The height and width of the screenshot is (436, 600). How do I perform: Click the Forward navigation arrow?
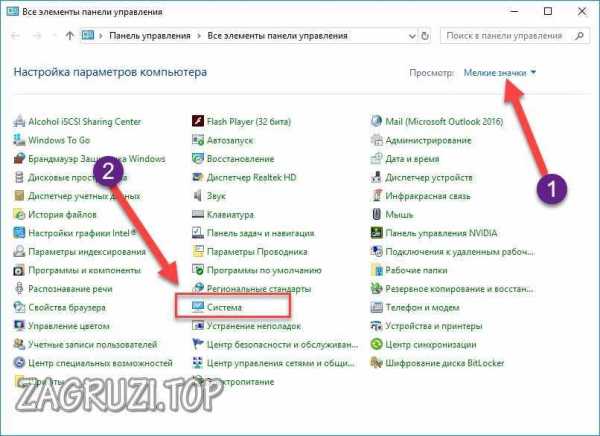37,36
